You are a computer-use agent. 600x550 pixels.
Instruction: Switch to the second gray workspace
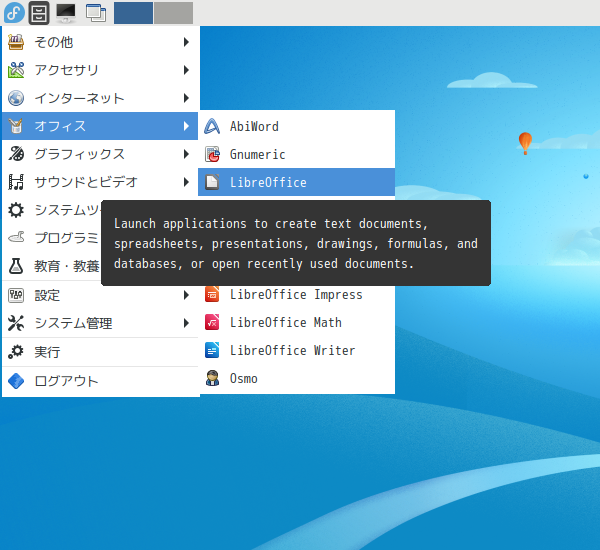(174, 13)
